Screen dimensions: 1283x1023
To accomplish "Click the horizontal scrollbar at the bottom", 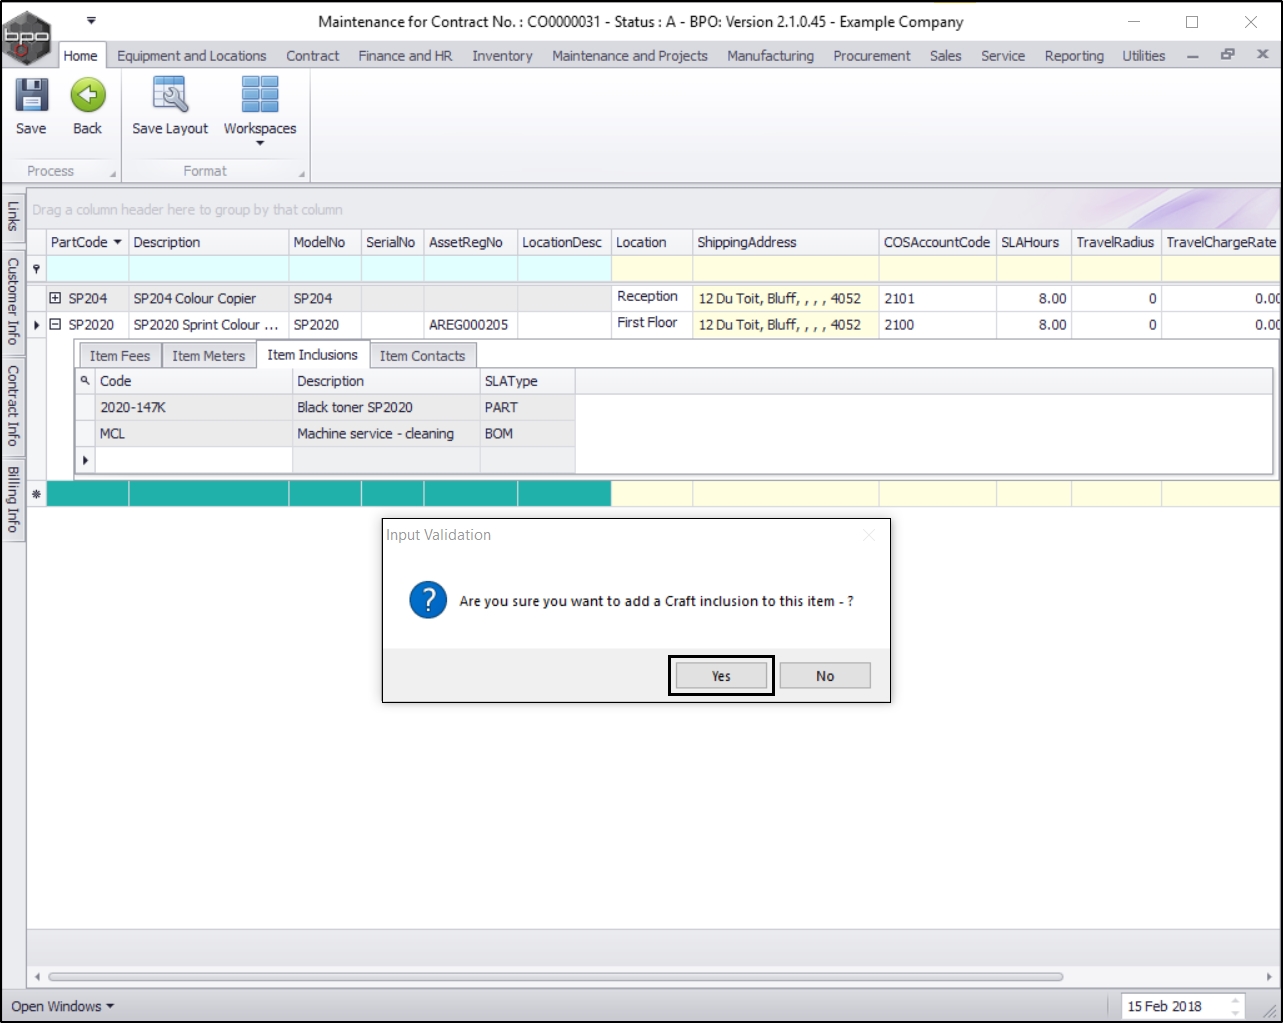I will click(x=555, y=977).
